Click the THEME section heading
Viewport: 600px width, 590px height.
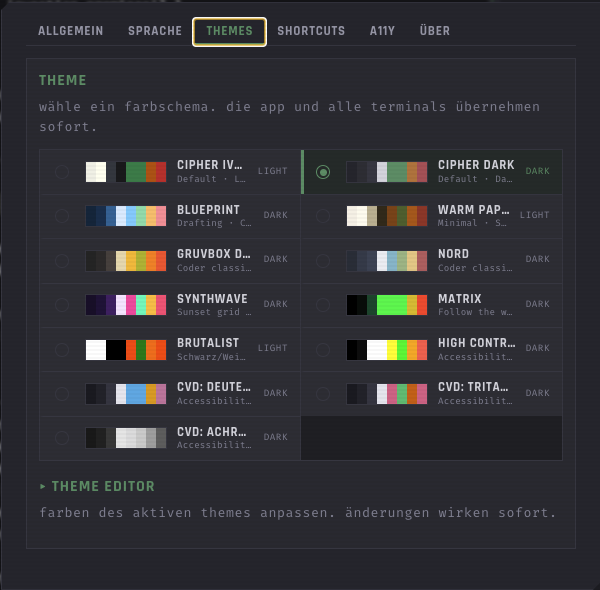63,80
